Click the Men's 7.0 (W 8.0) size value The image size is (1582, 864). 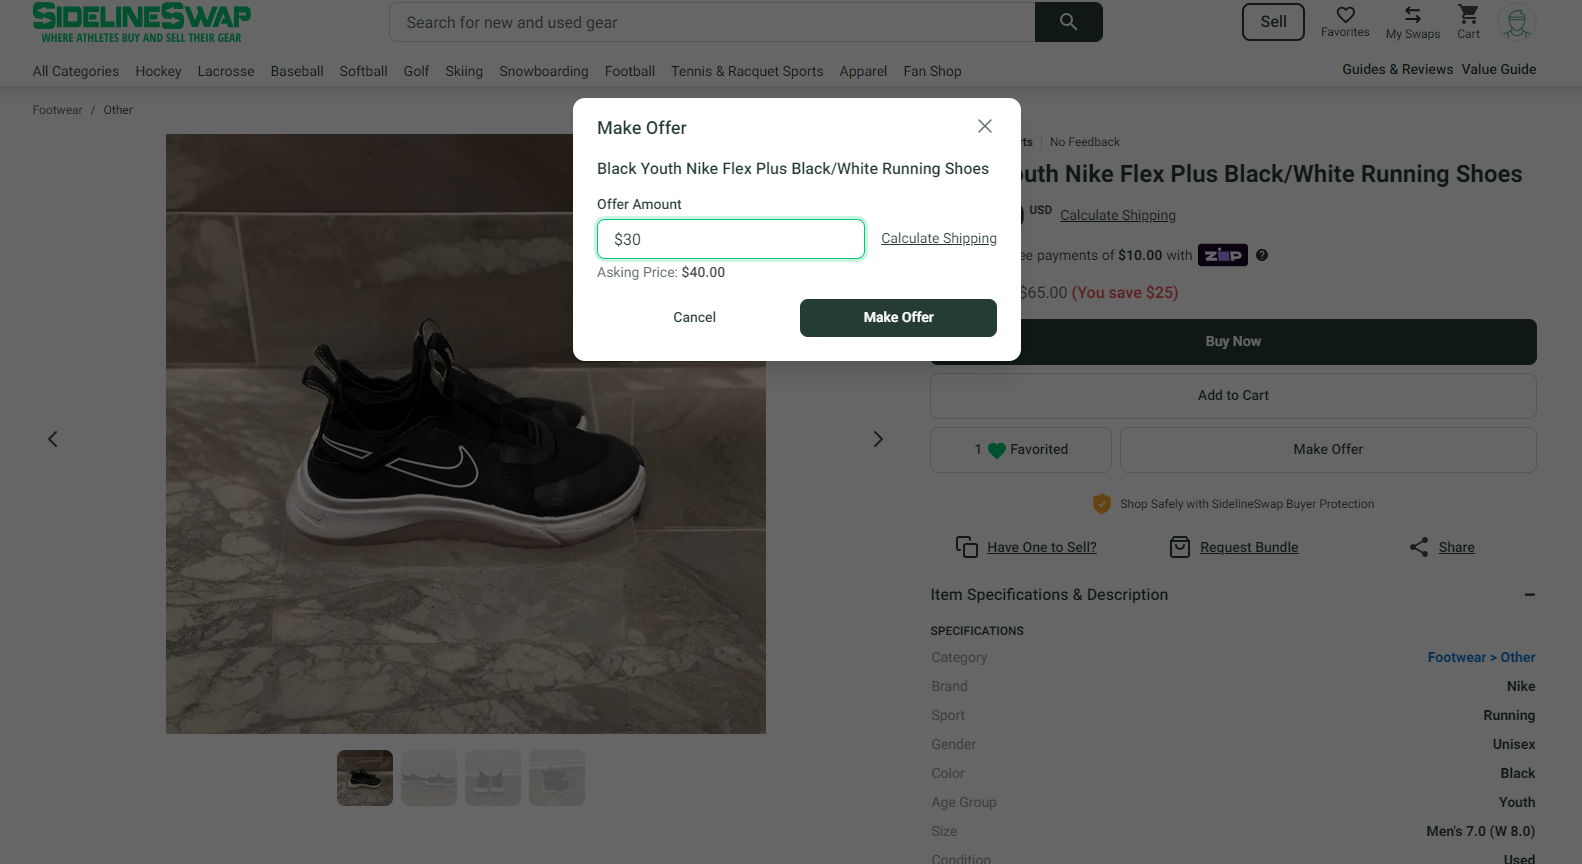point(1480,831)
